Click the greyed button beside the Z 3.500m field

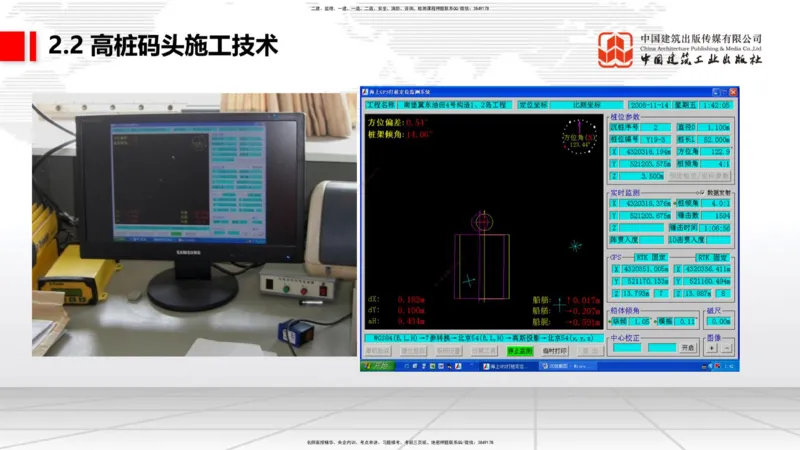pos(699,176)
